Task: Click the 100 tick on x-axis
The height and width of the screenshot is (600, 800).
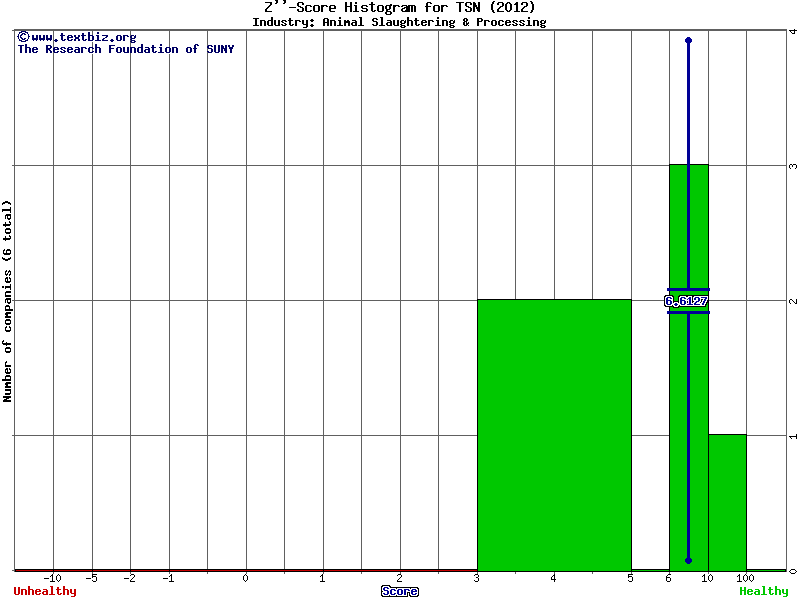Action: click(x=745, y=578)
